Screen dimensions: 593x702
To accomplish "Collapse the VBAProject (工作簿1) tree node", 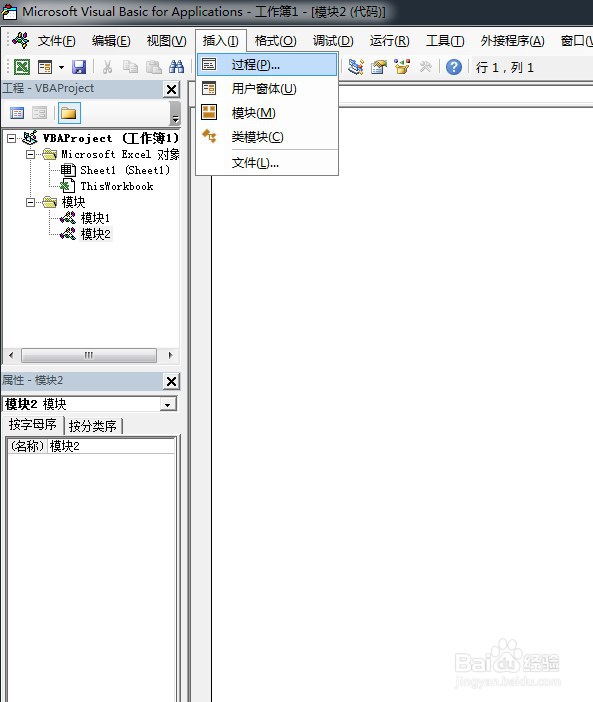I will (x=11, y=138).
